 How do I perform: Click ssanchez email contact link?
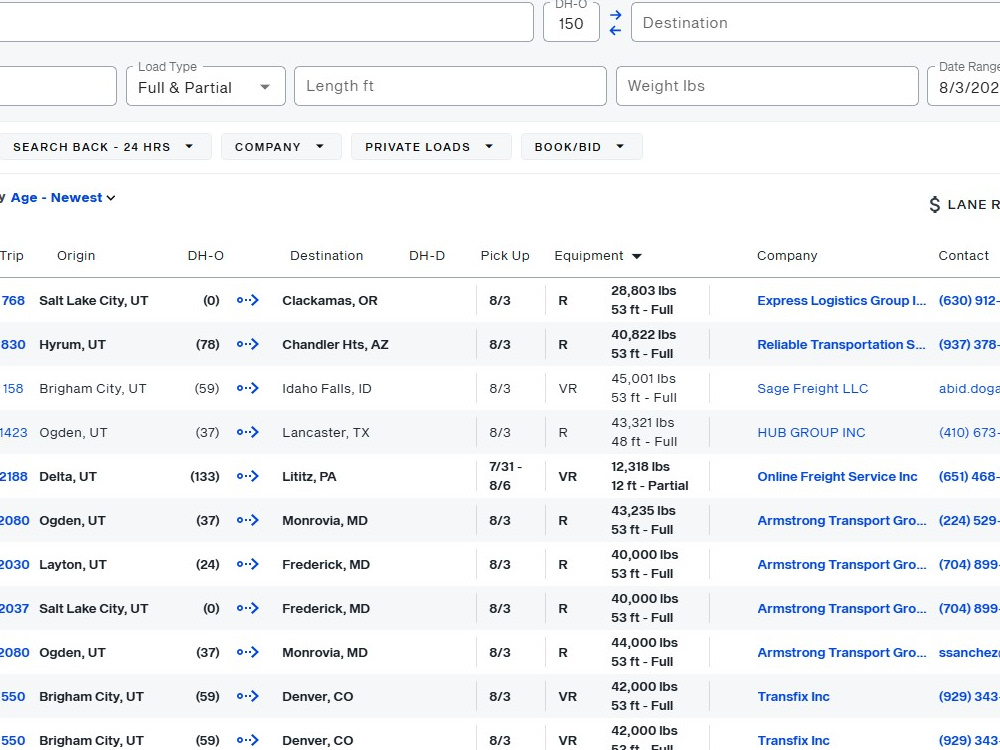point(969,652)
